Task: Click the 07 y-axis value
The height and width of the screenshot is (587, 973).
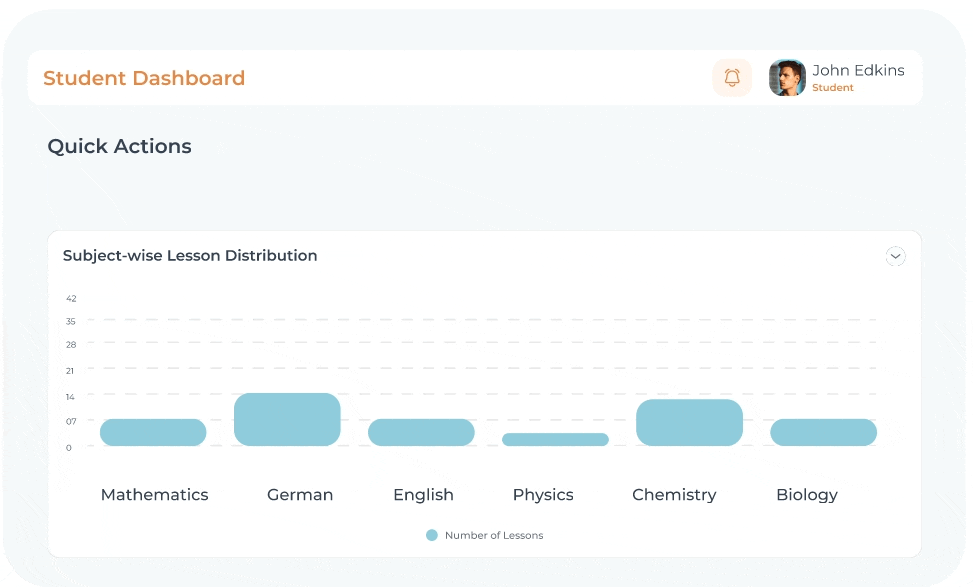Action: click(x=71, y=421)
